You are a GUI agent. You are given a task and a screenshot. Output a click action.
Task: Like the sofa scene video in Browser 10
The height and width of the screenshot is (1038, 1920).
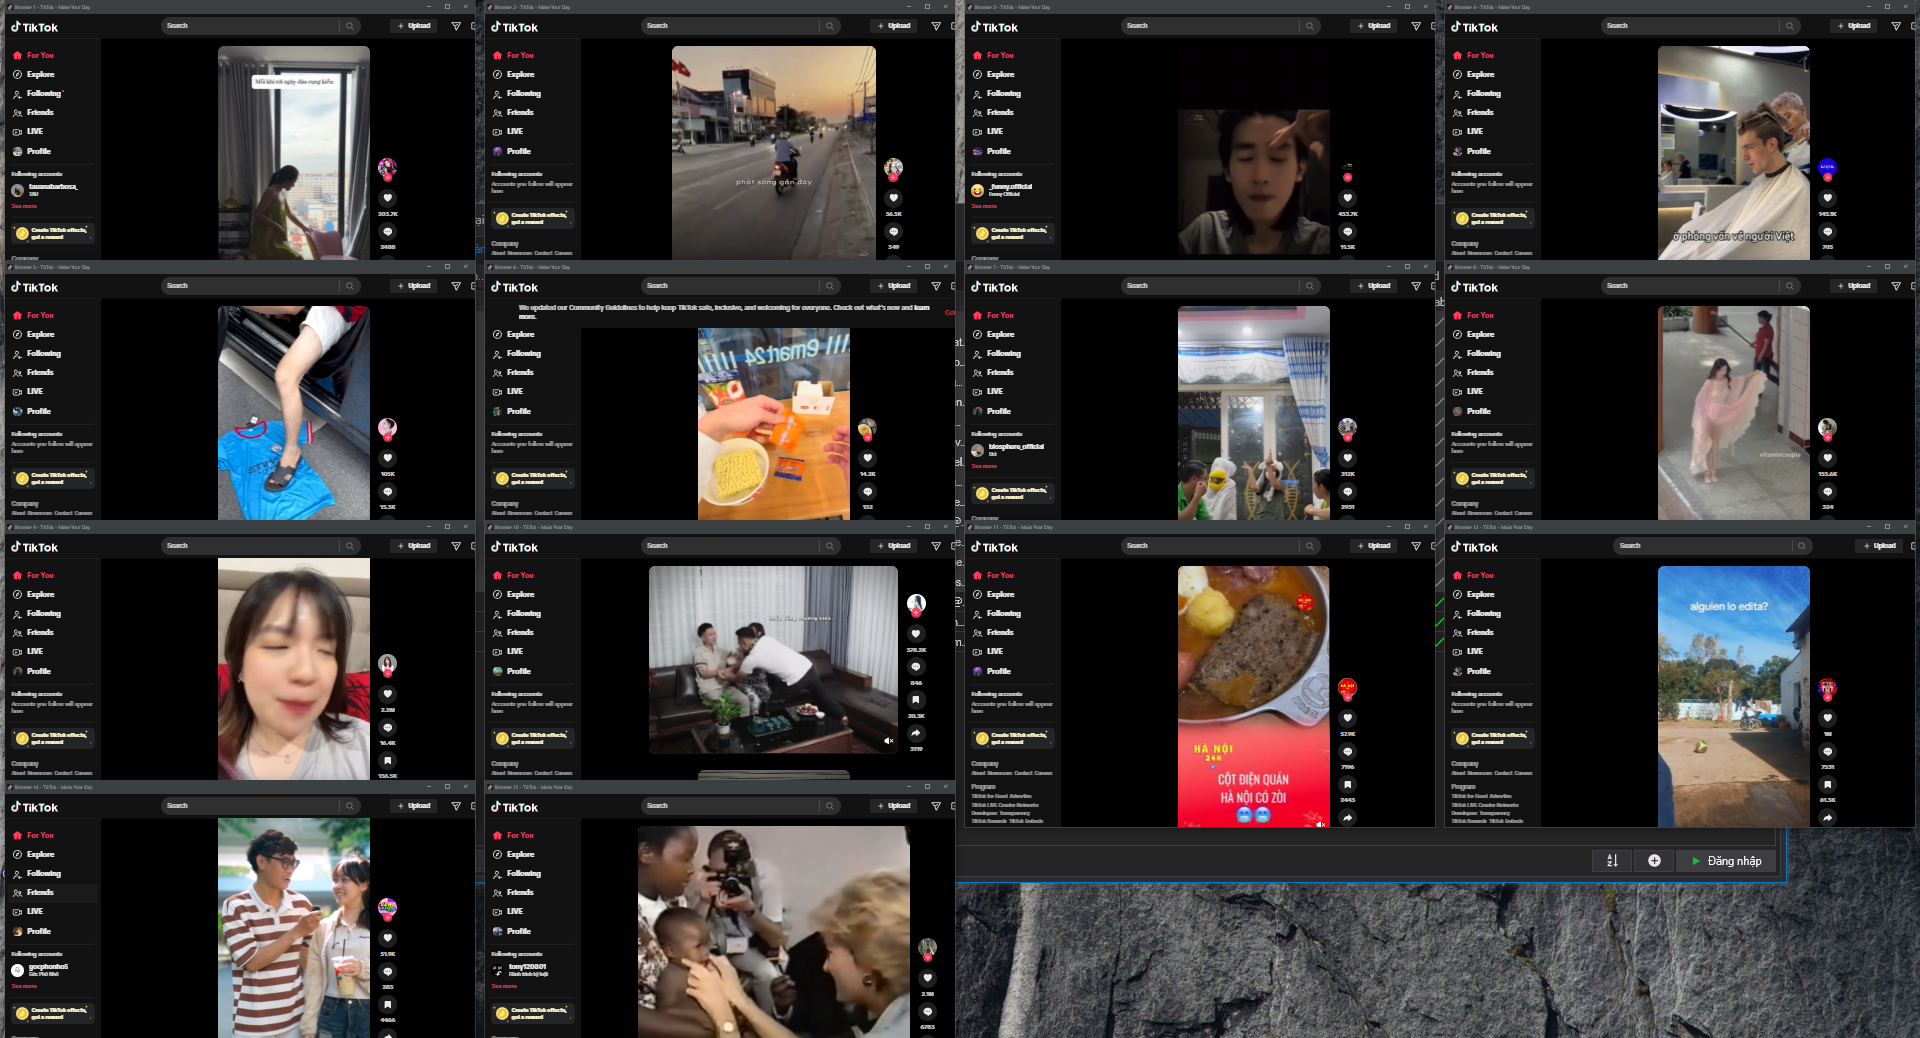pyautogui.click(x=916, y=634)
